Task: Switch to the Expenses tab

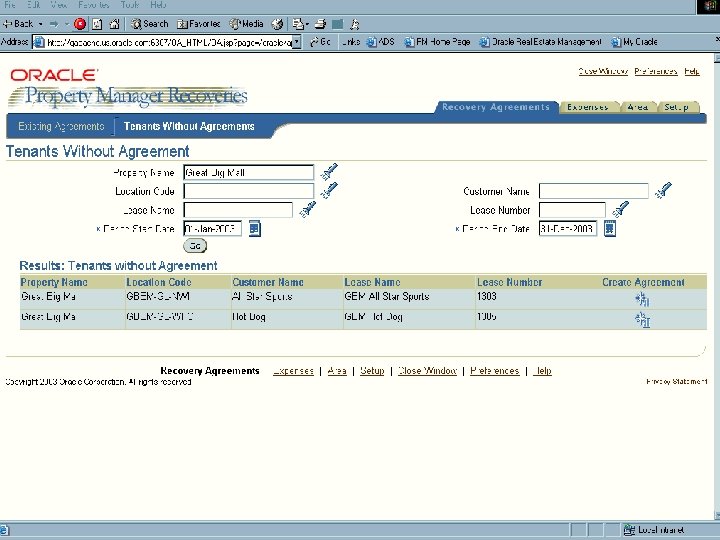Action: click(587, 107)
